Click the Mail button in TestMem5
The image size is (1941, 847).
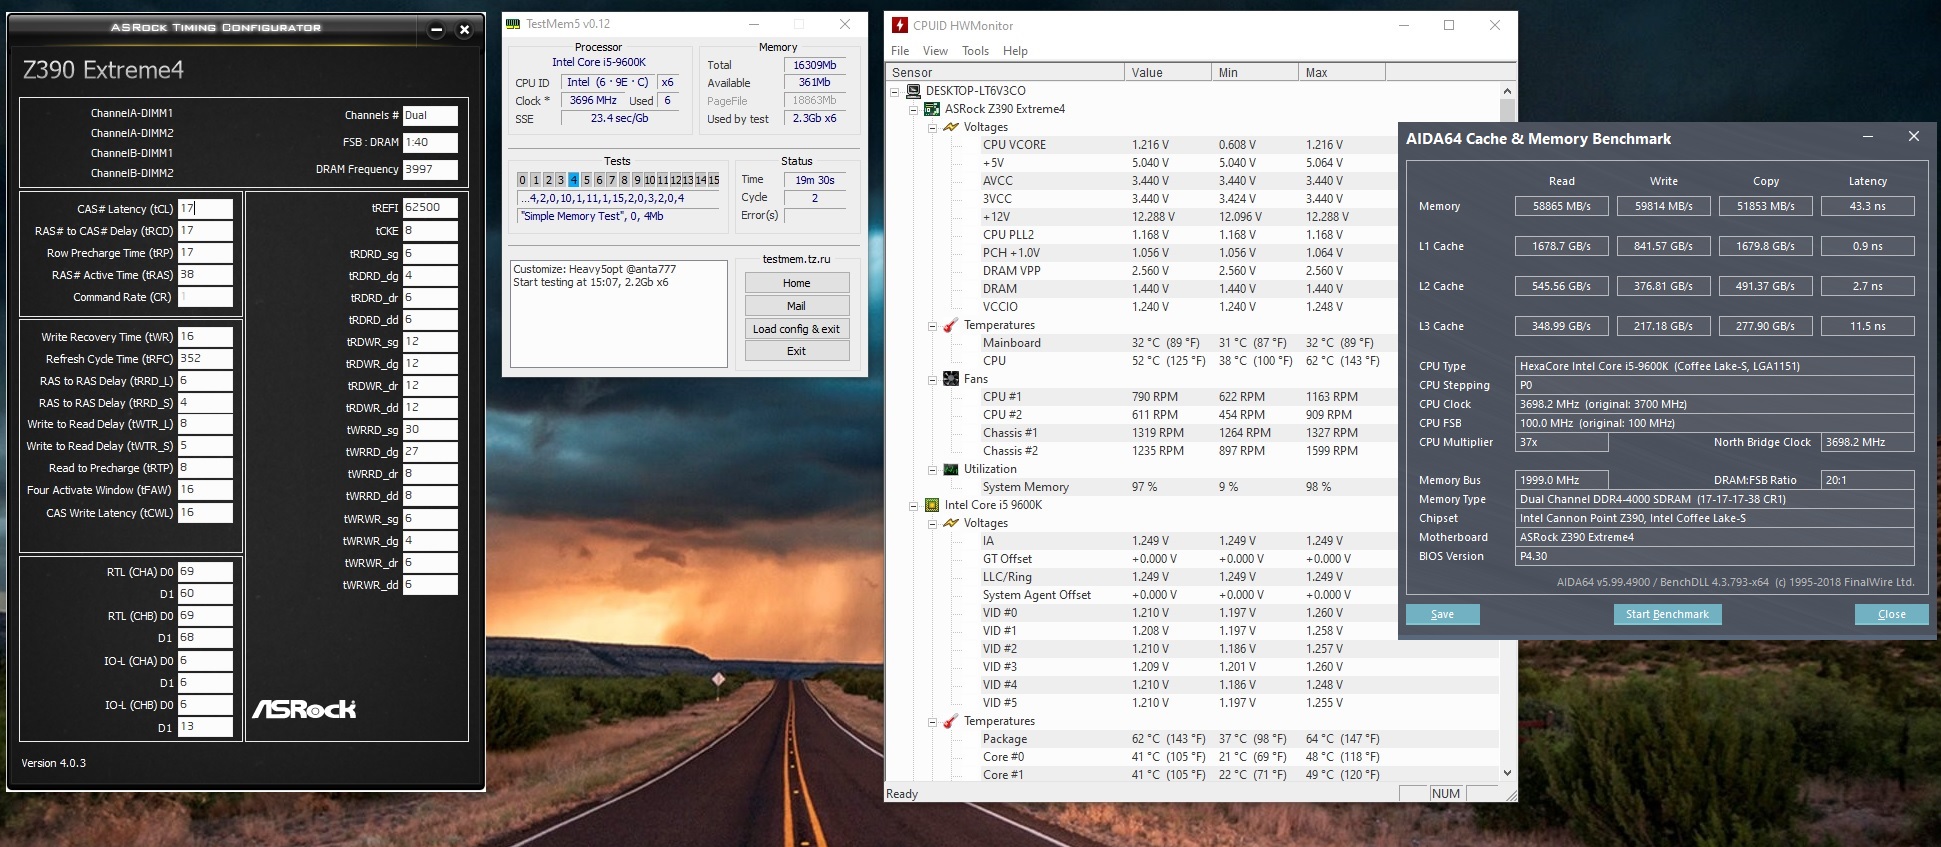coord(797,306)
